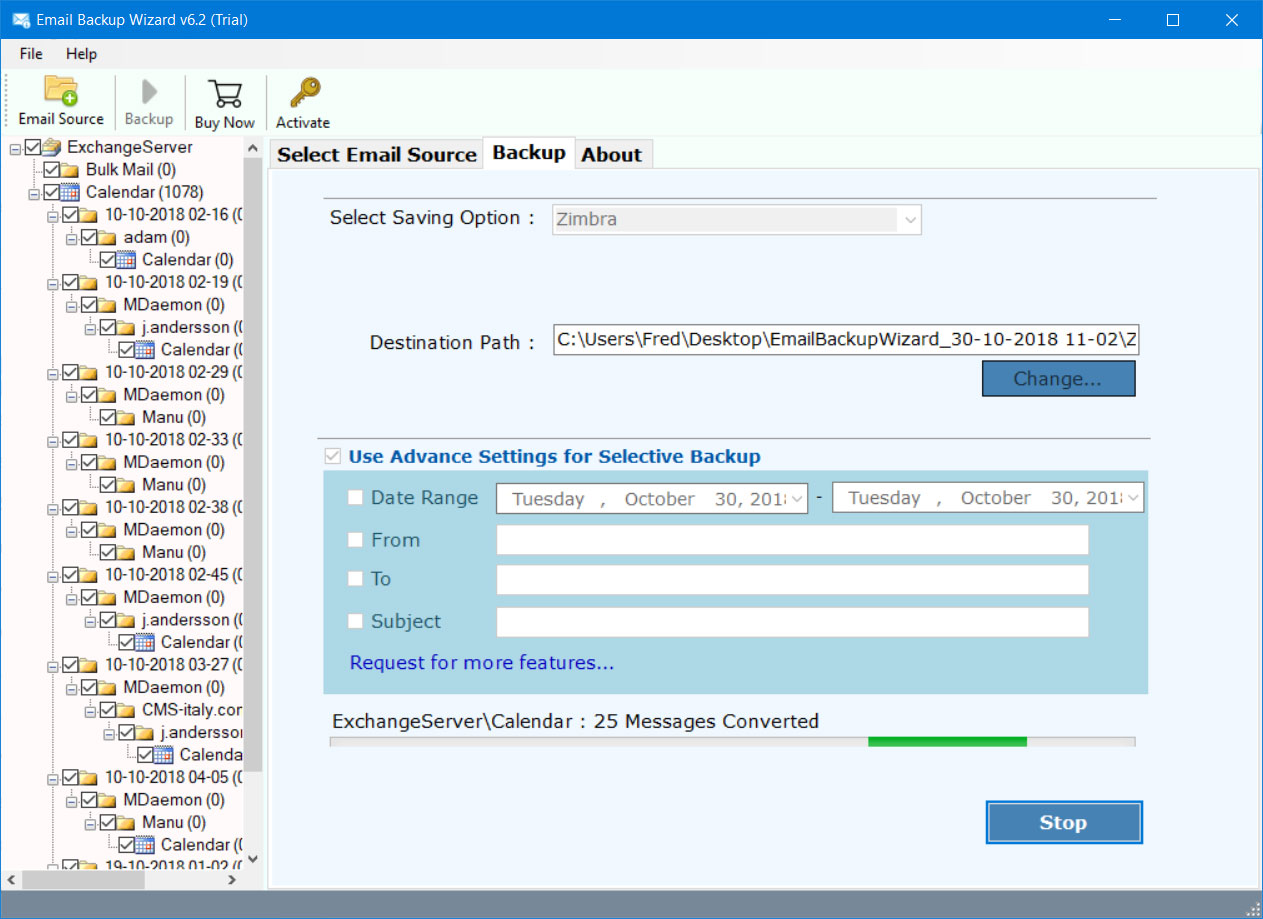Click the window resize grip icon

(1252, 908)
